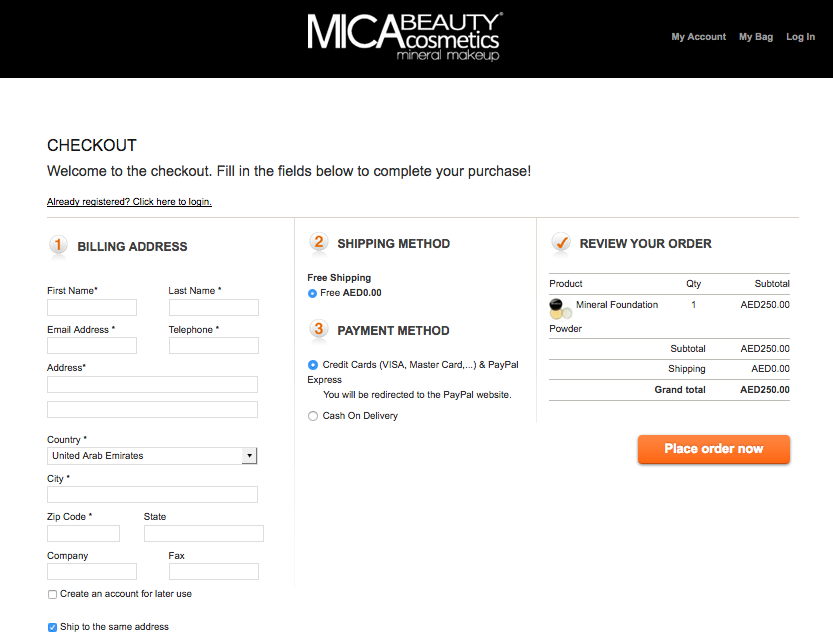This screenshot has height=643, width=833.
Task: Click the CHECKOUT page title
Action: point(92,146)
